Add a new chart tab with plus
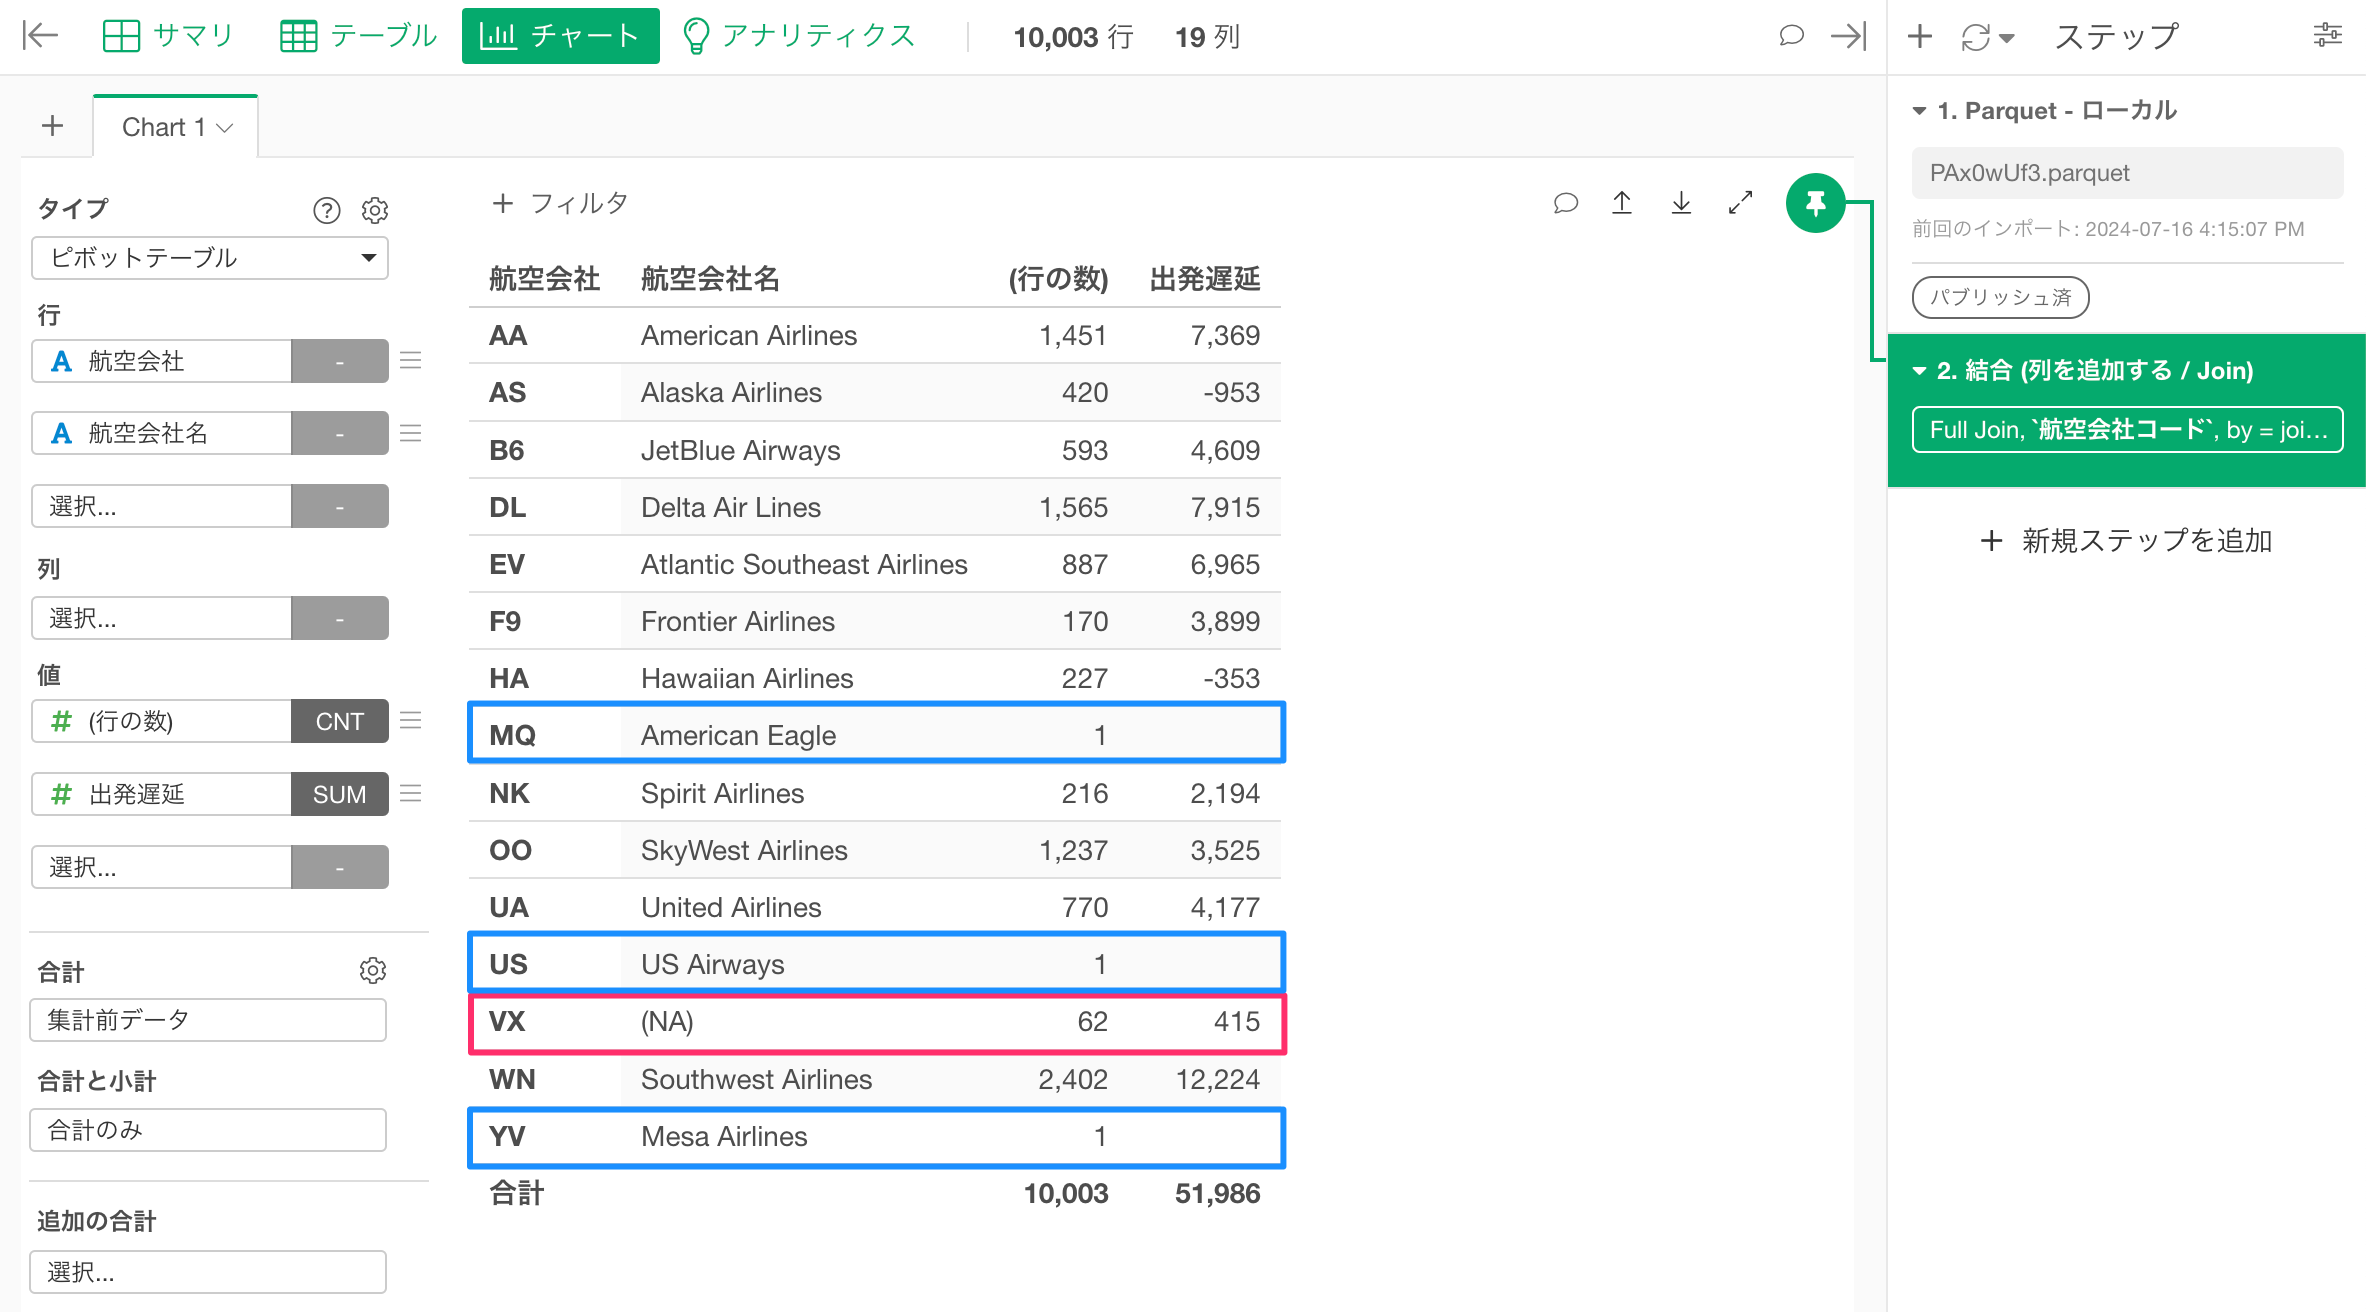2366x1312 pixels. point(53,126)
